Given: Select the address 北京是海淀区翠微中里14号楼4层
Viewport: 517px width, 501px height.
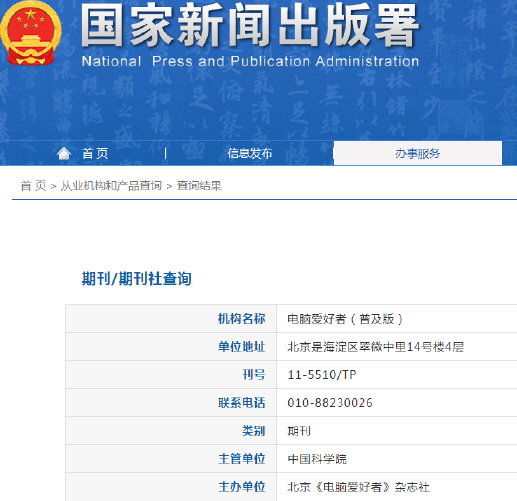Looking at the screenshot, I should point(376,347).
